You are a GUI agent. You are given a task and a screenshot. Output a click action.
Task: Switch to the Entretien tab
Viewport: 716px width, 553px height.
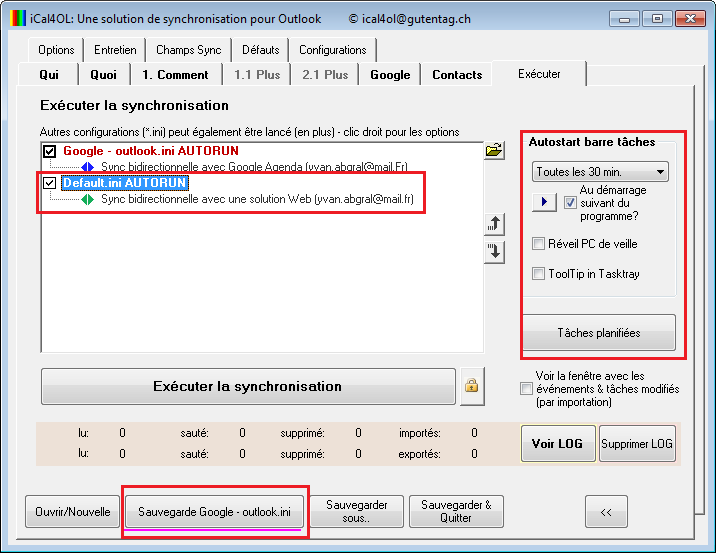click(x=115, y=50)
